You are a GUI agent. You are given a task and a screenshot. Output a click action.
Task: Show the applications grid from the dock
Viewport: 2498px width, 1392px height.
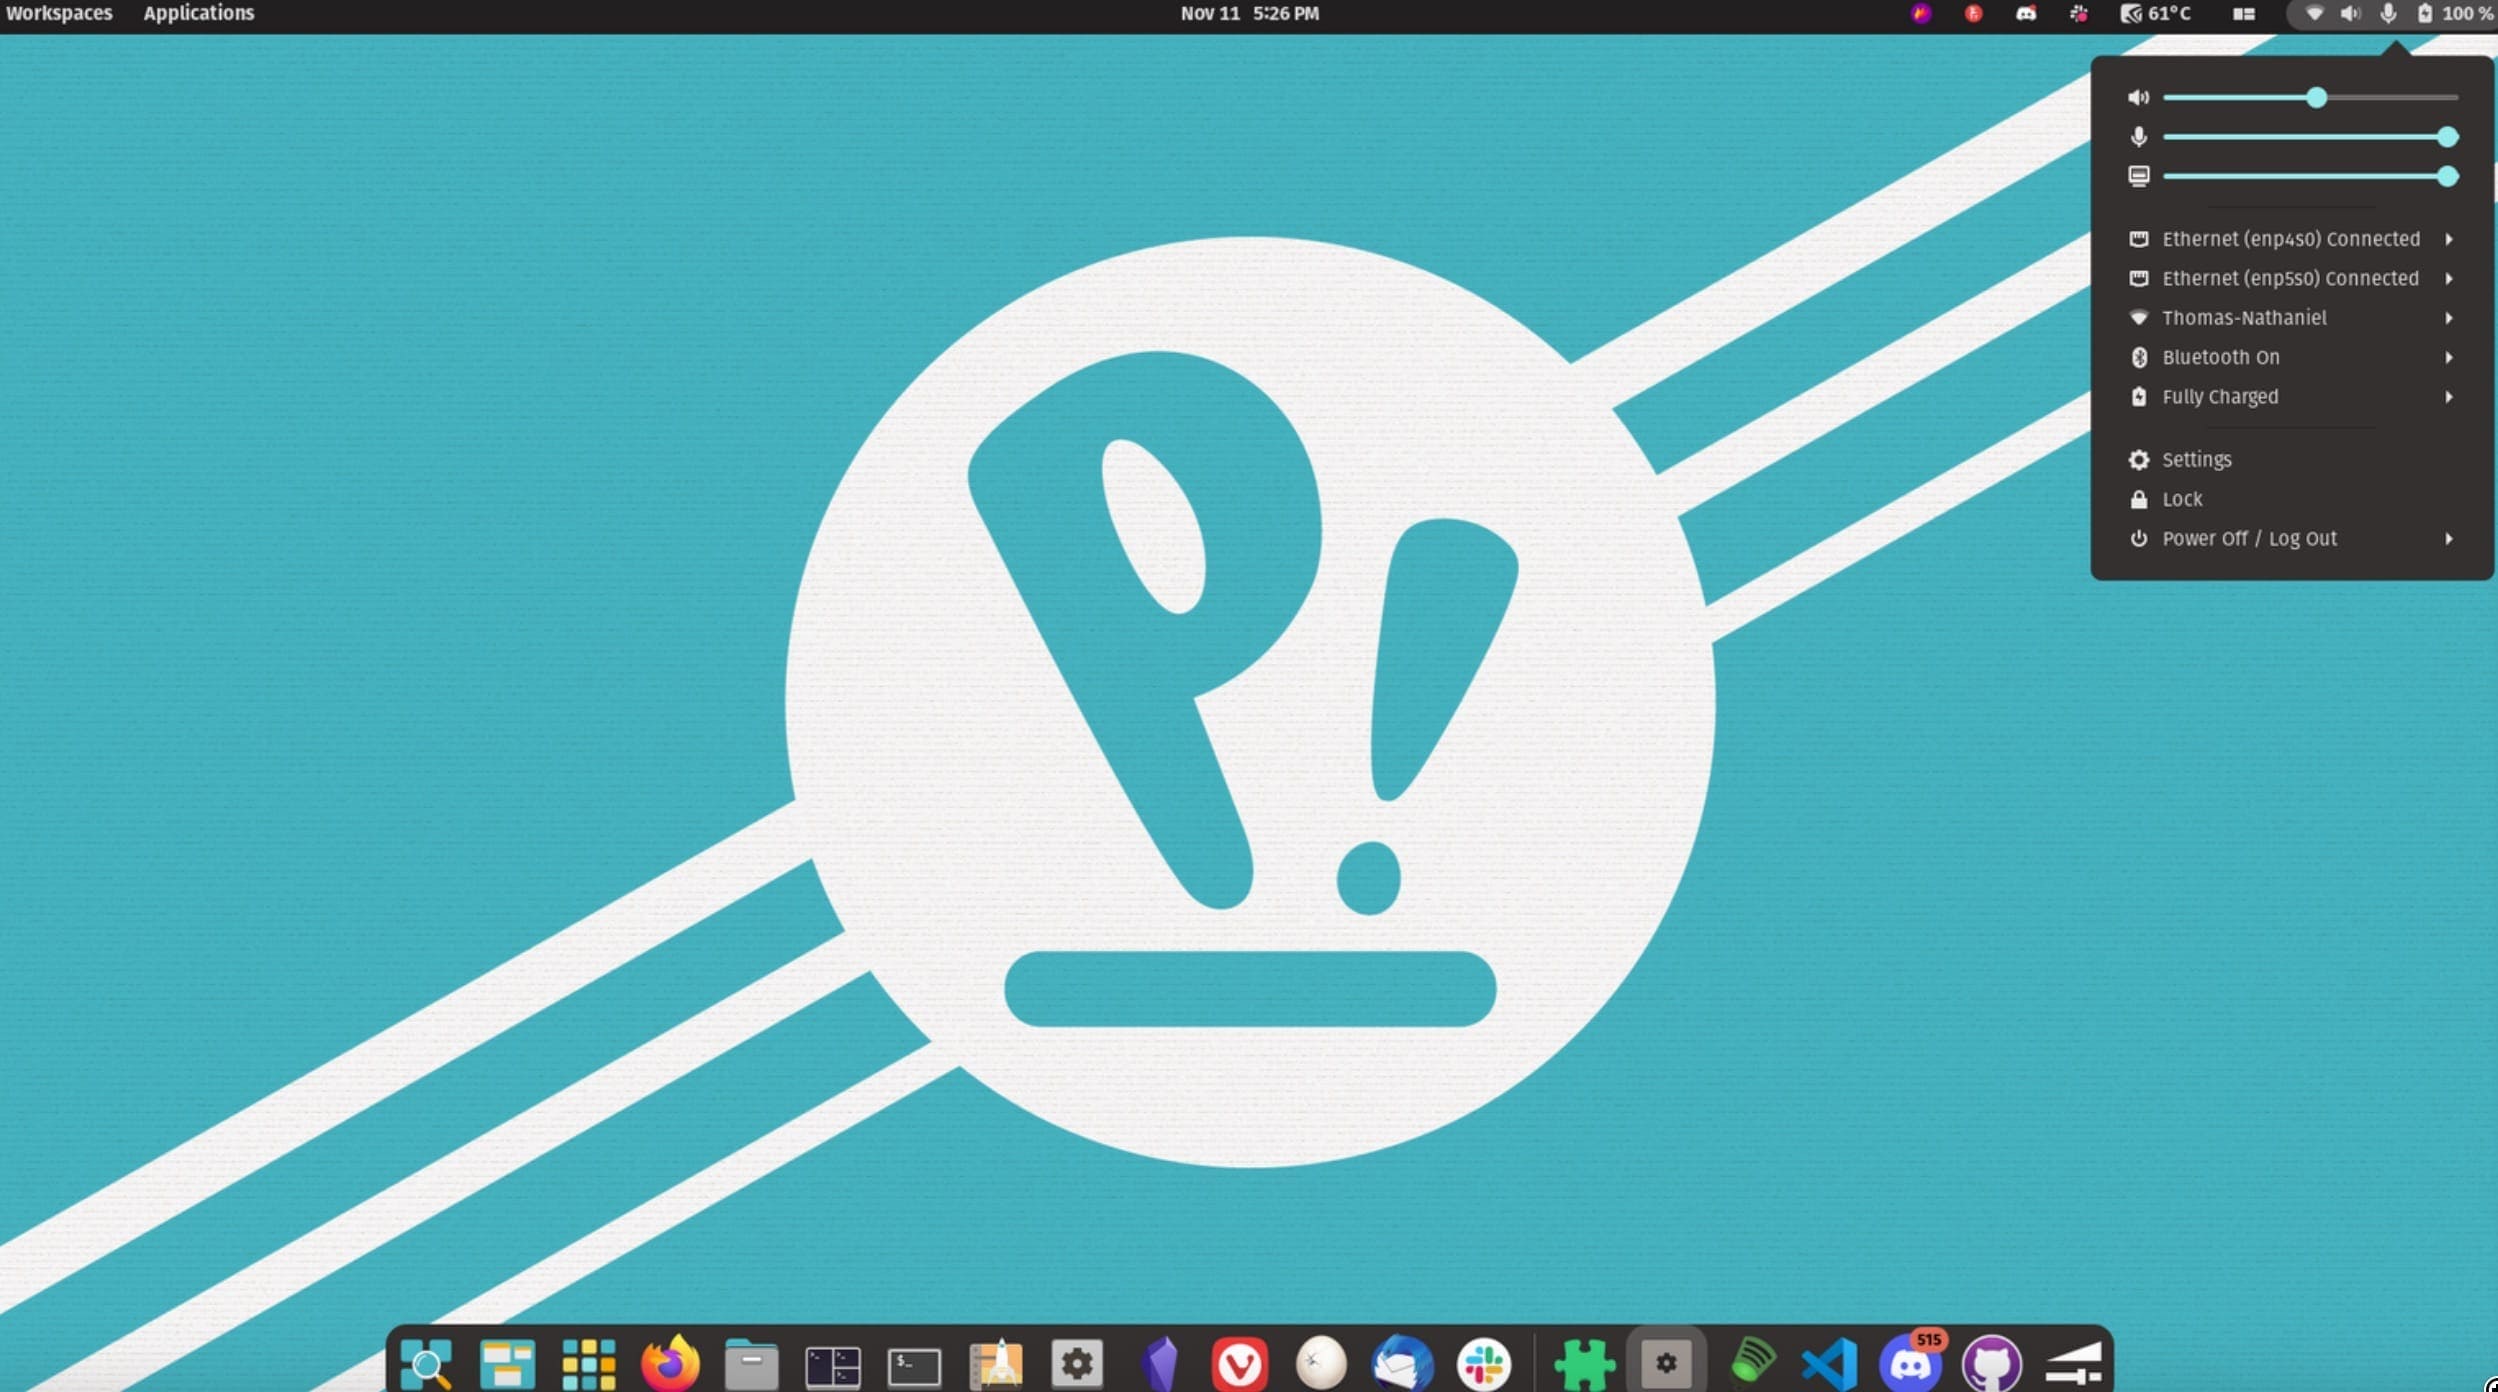pyautogui.click(x=588, y=1363)
